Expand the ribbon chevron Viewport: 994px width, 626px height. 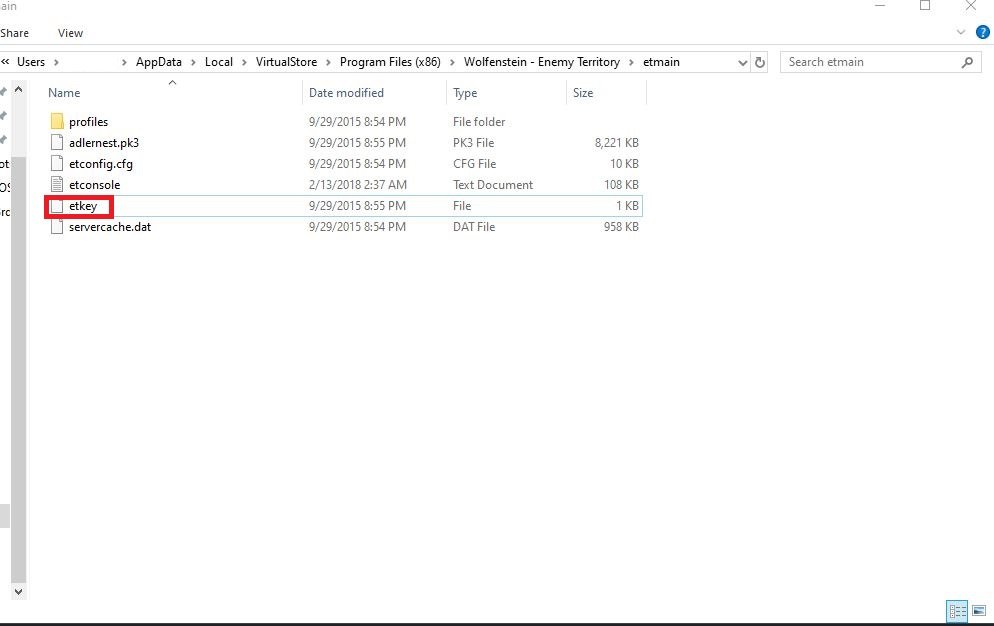click(961, 32)
